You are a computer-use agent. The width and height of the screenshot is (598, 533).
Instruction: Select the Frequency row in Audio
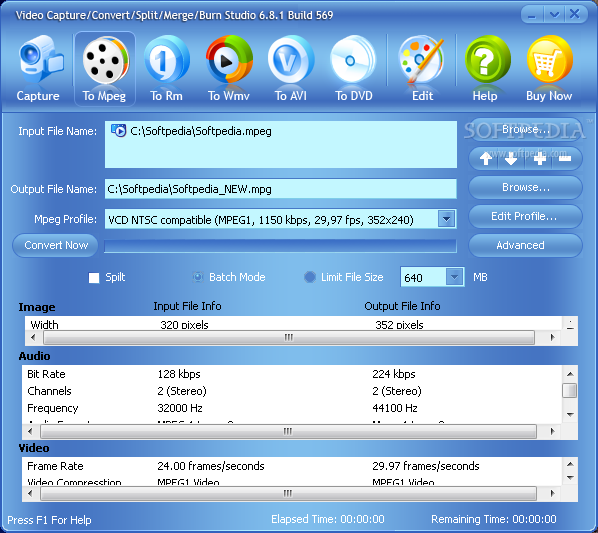pyautogui.click(x=293, y=408)
